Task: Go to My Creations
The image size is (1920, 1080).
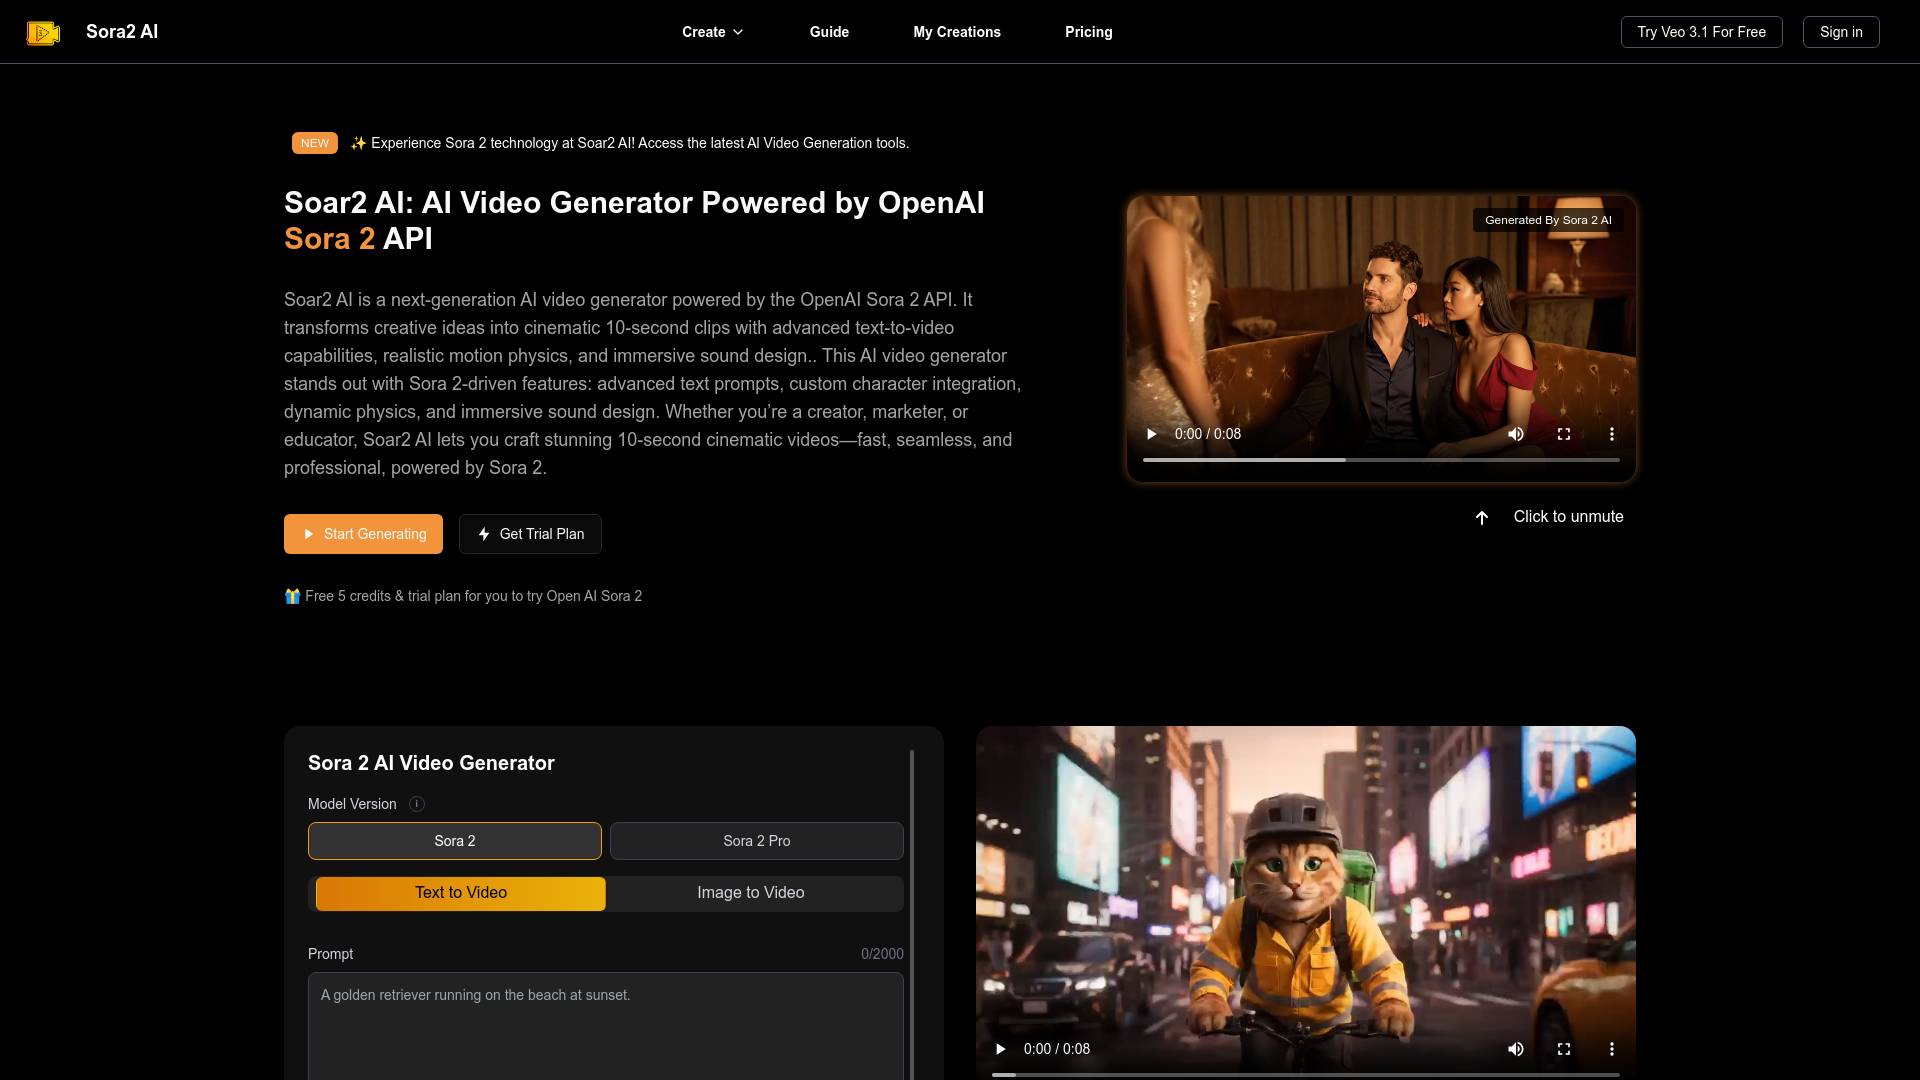Action: (957, 32)
